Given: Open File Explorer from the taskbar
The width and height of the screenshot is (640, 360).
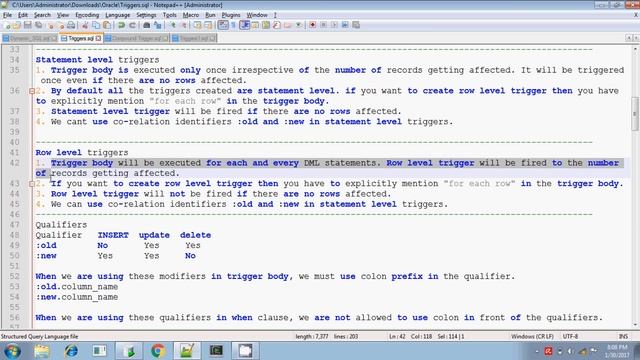Looking at the screenshot, I should coord(42,351).
